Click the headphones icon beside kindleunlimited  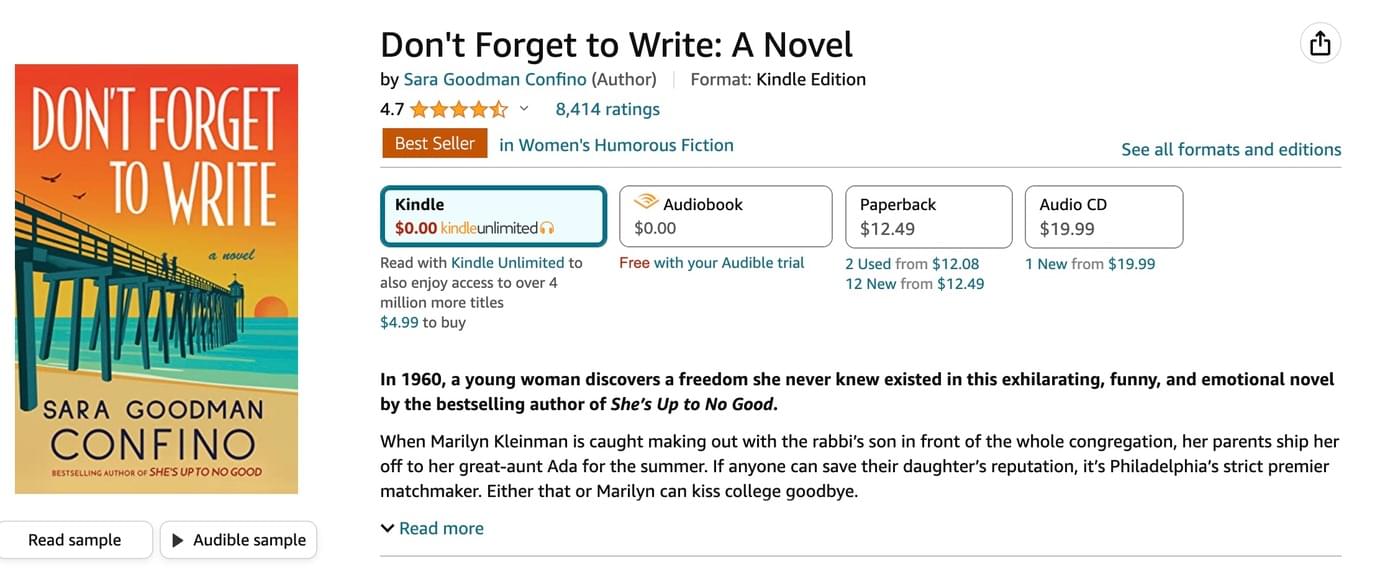pyautogui.click(x=547, y=228)
